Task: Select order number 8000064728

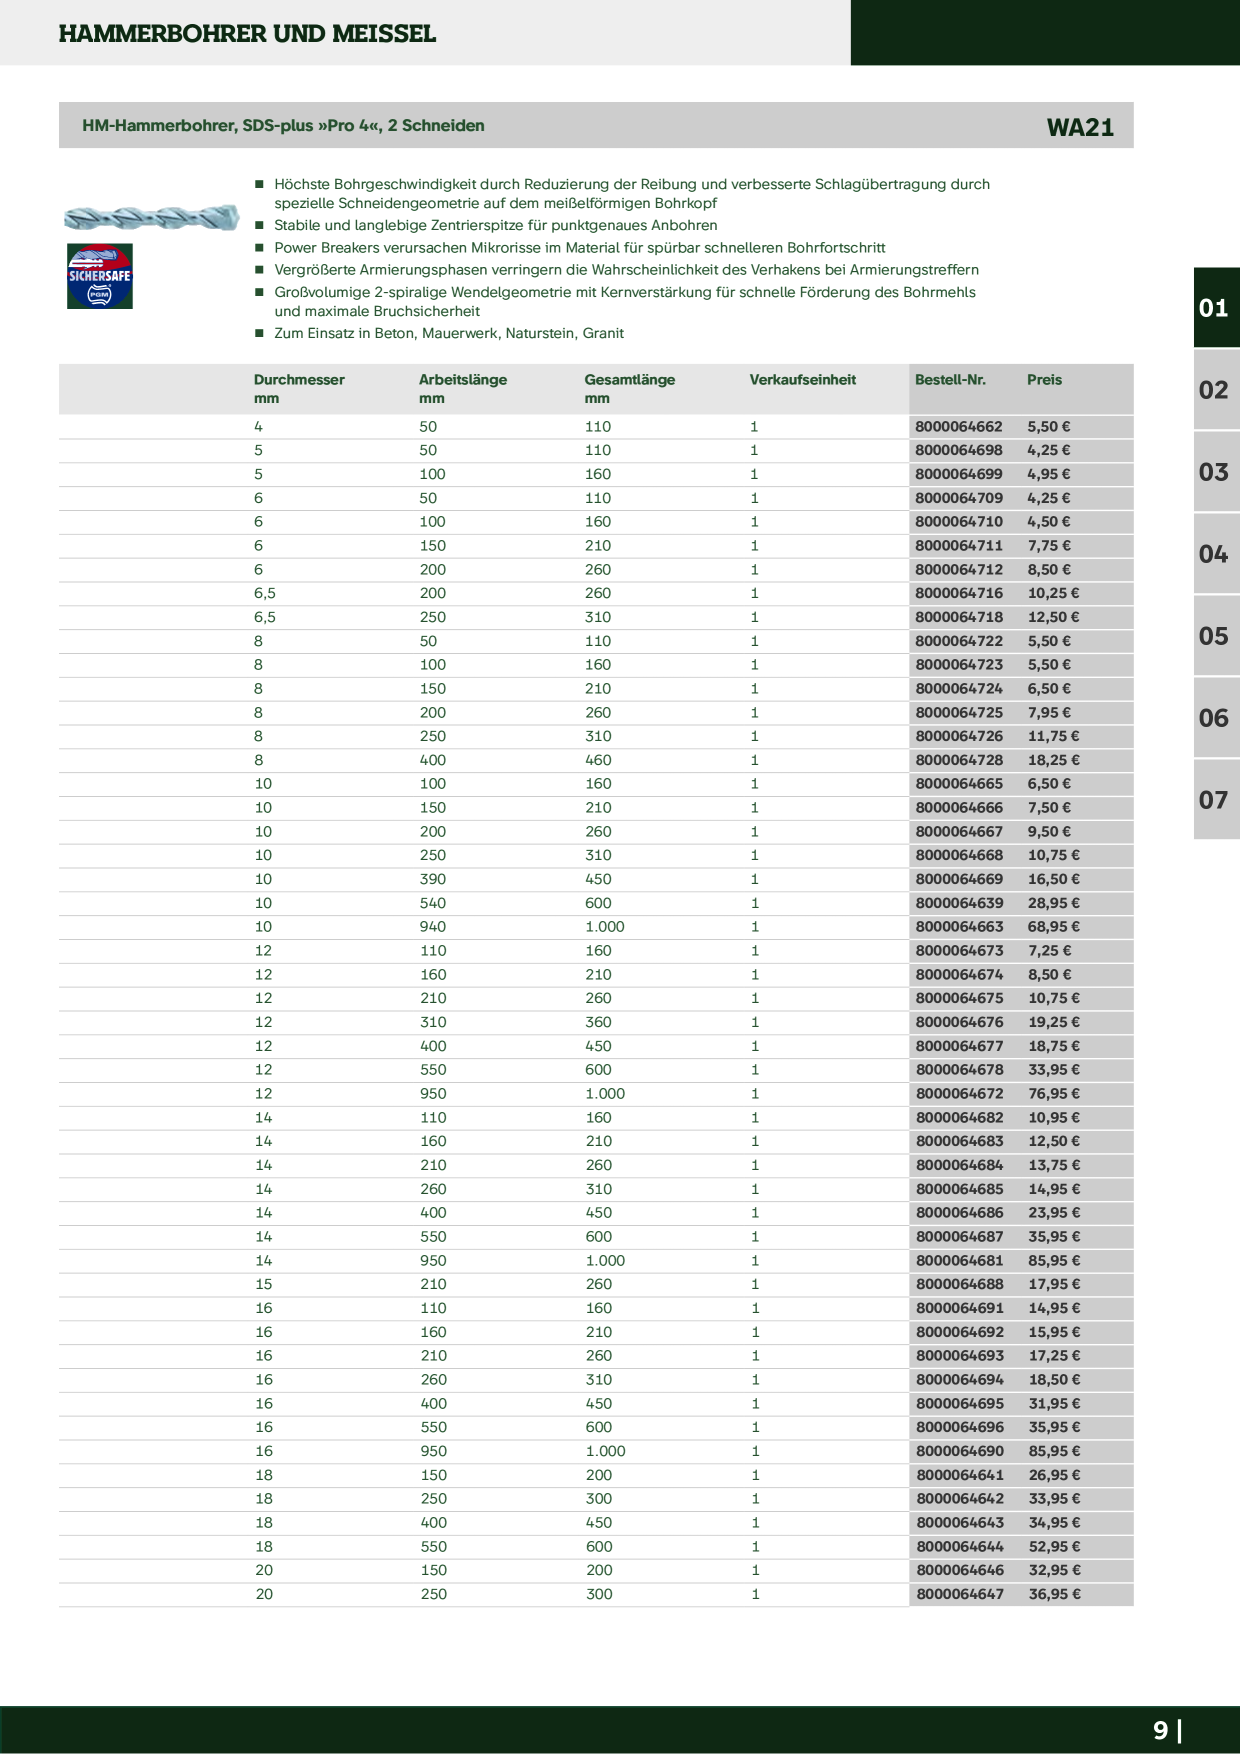Action: coord(959,761)
